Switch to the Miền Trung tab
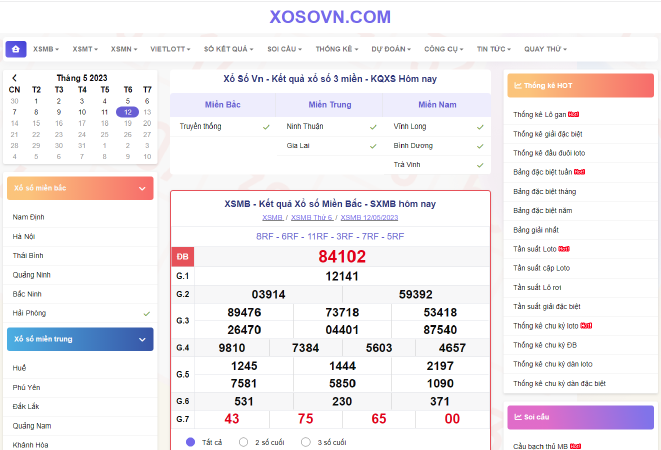 pyautogui.click(x=330, y=105)
